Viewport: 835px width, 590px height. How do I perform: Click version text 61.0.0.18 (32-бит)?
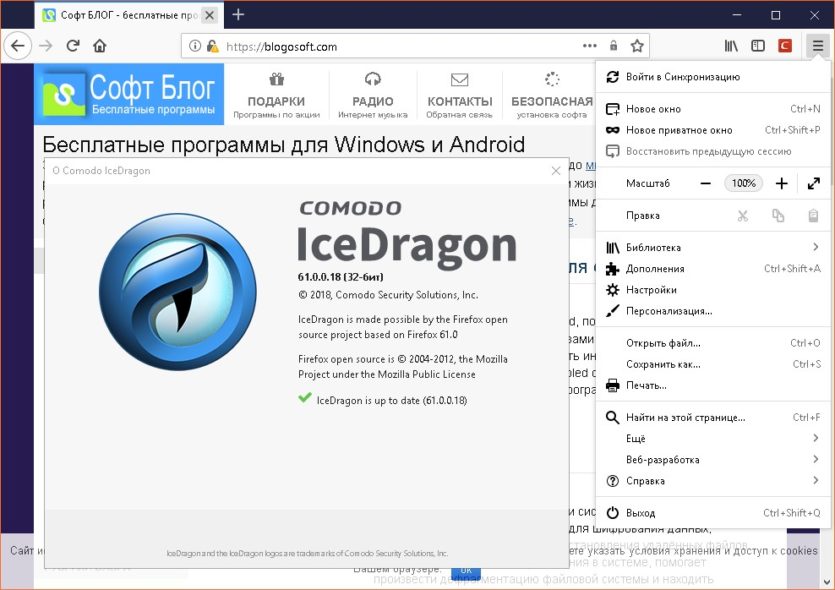point(341,277)
